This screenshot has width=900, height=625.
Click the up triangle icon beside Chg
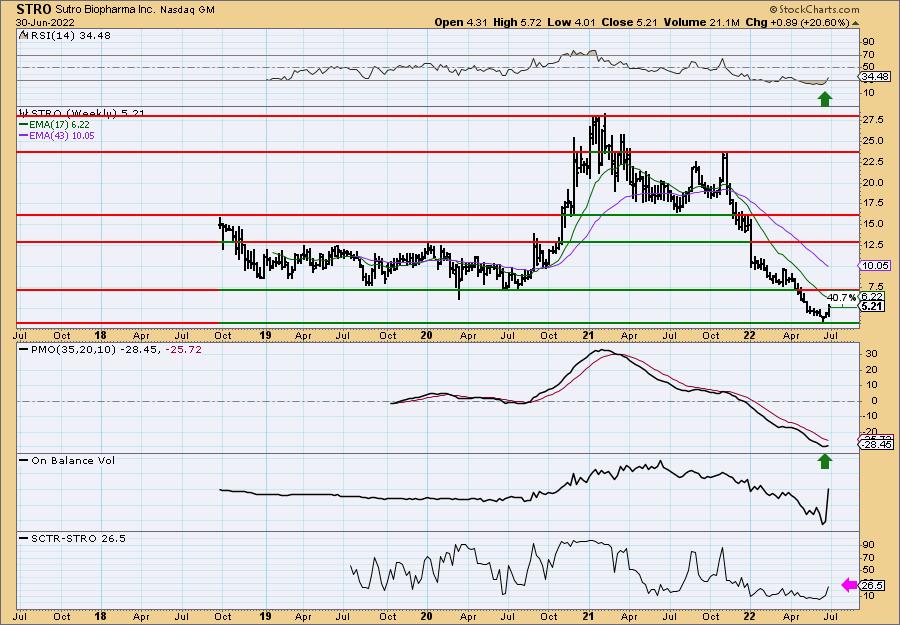coord(855,23)
